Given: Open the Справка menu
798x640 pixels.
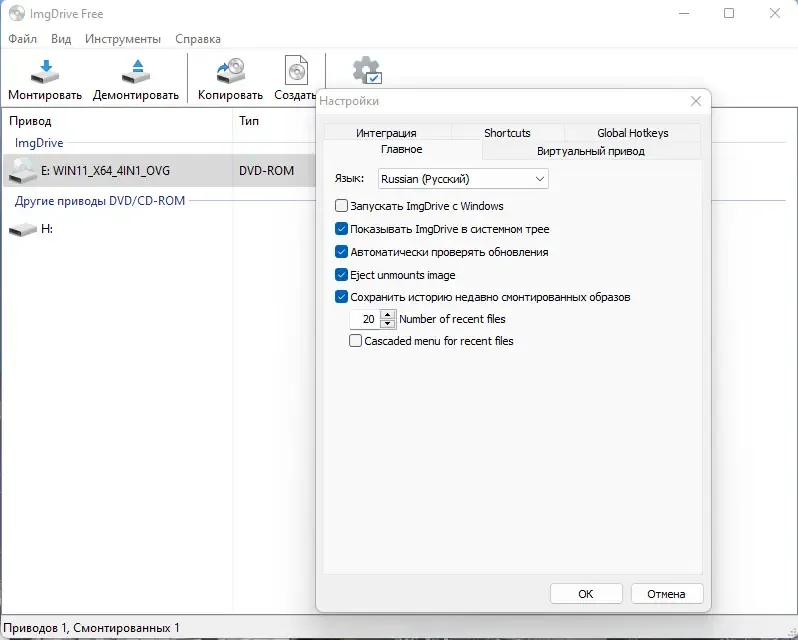Looking at the screenshot, I should (x=198, y=39).
